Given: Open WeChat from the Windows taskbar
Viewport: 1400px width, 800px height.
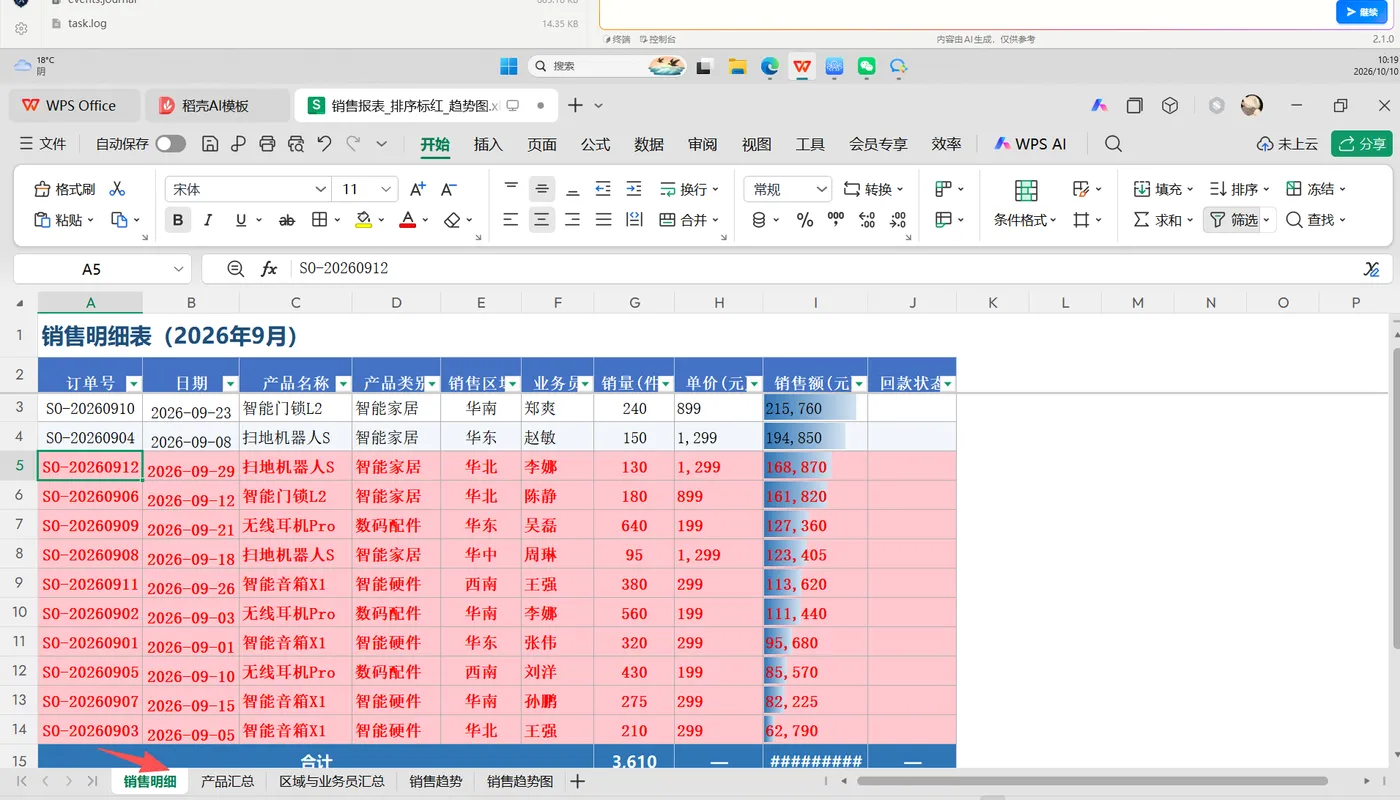Looking at the screenshot, I should pyautogui.click(x=866, y=66).
